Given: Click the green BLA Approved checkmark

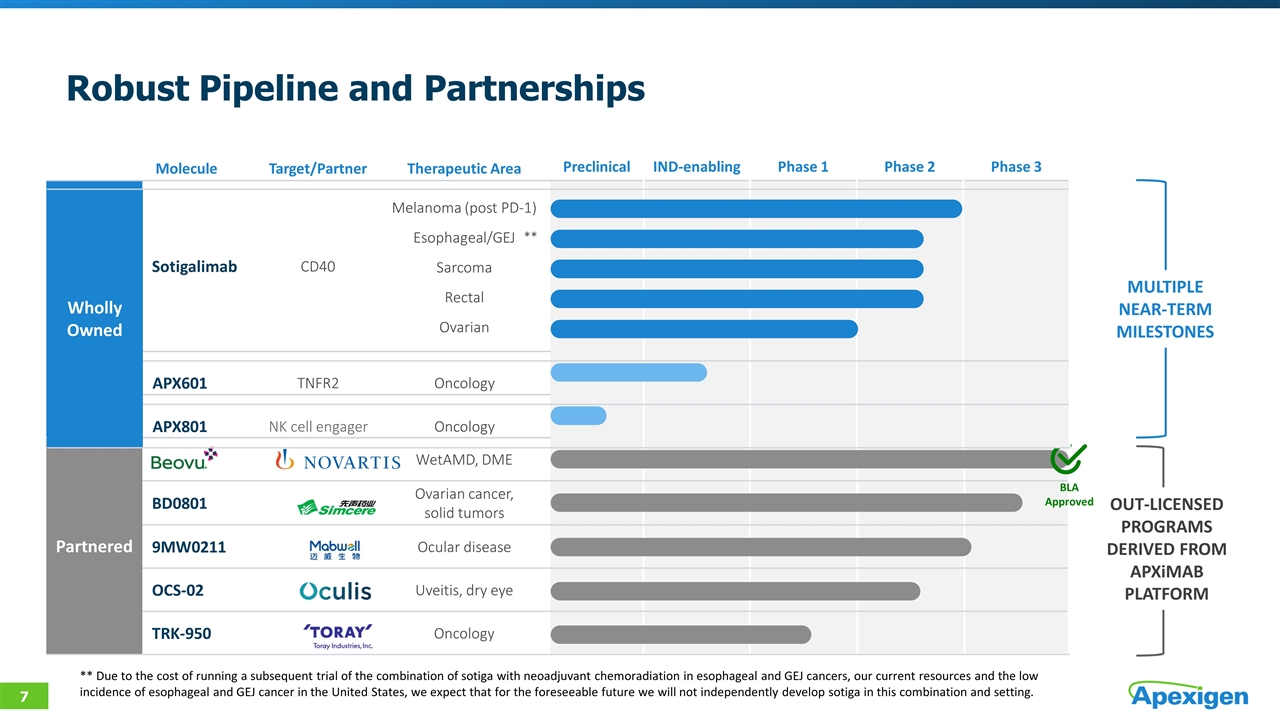Looking at the screenshot, I should click(1069, 460).
